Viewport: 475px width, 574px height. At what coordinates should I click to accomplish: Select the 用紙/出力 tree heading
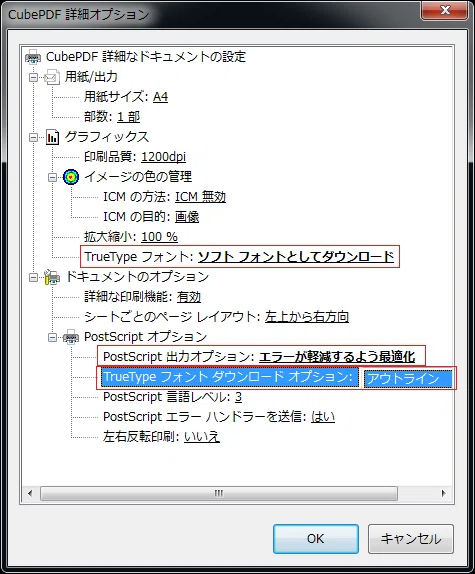(91, 77)
